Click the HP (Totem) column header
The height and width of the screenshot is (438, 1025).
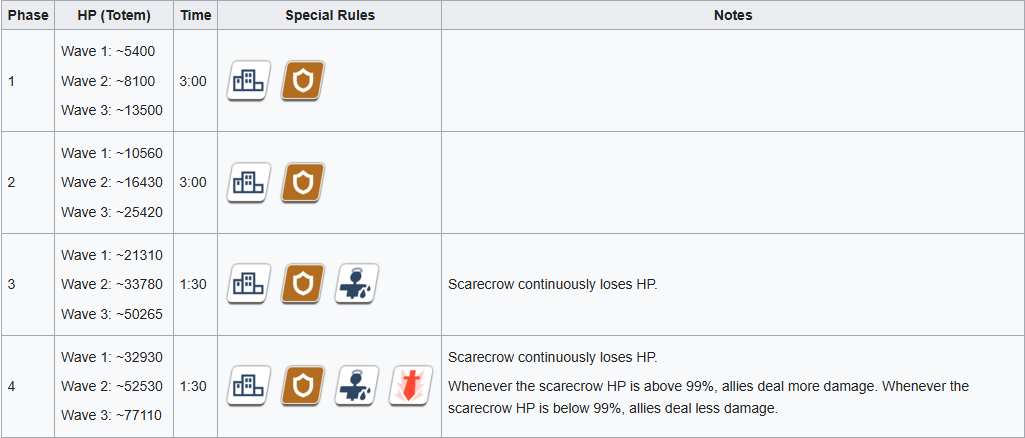point(114,15)
